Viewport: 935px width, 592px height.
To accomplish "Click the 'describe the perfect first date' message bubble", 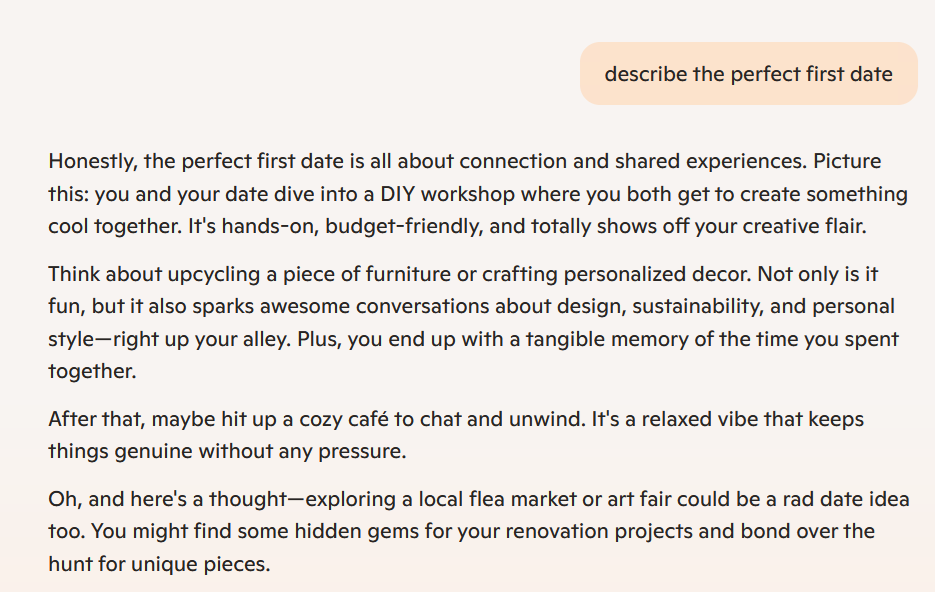I will 748,73.
